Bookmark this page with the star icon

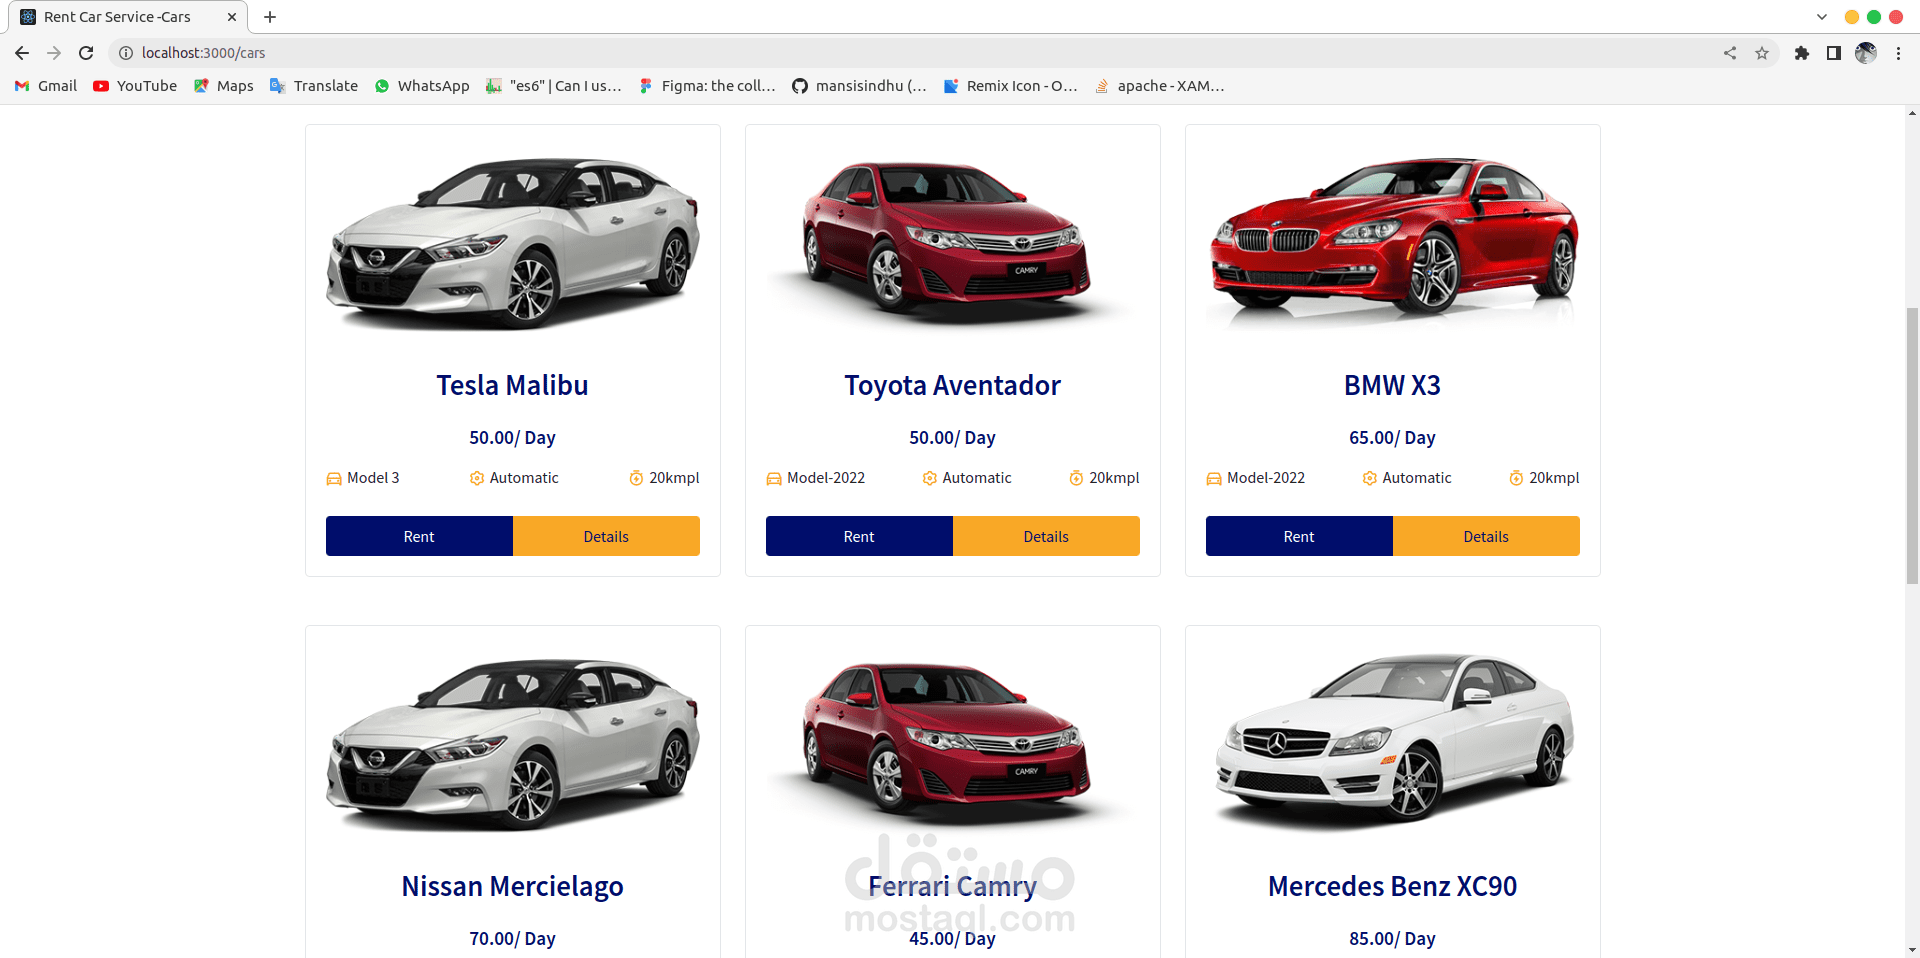(x=1762, y=53)
